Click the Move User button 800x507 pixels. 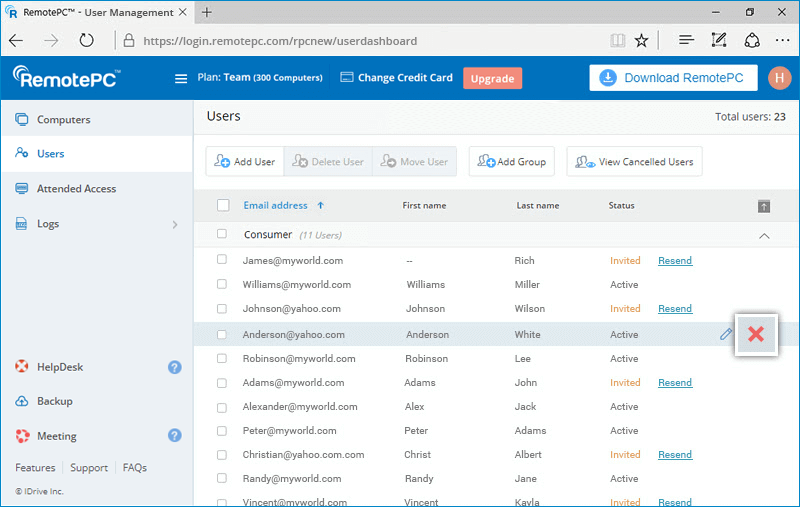pos(414,162)
